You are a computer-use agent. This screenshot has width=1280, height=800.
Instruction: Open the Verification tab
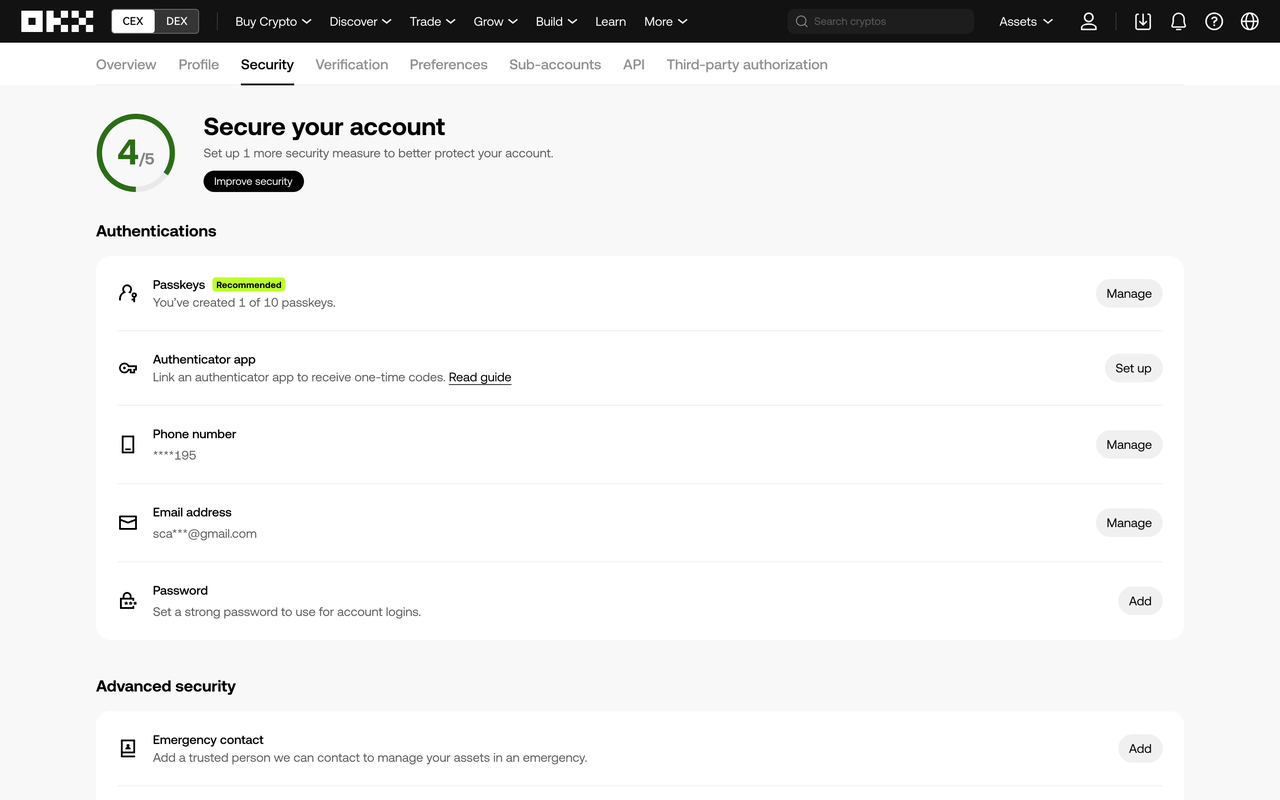point(352,64)
